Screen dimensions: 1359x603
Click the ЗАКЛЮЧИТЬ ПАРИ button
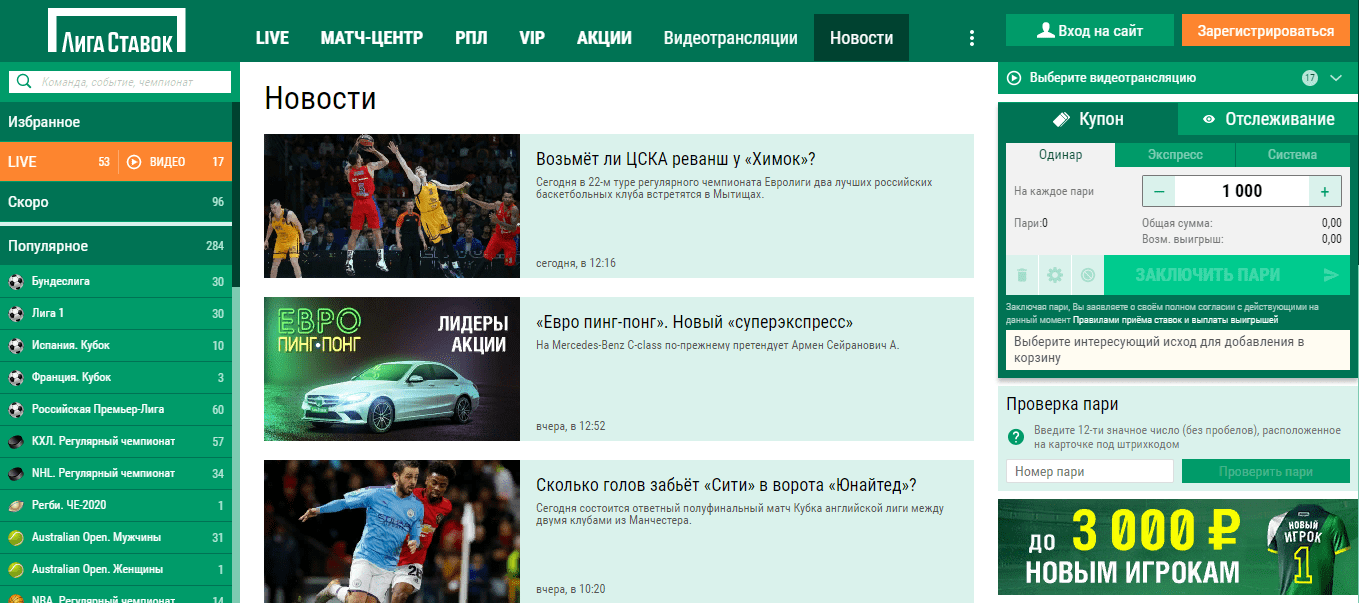pyautogui.click(x=1226, y=275)
